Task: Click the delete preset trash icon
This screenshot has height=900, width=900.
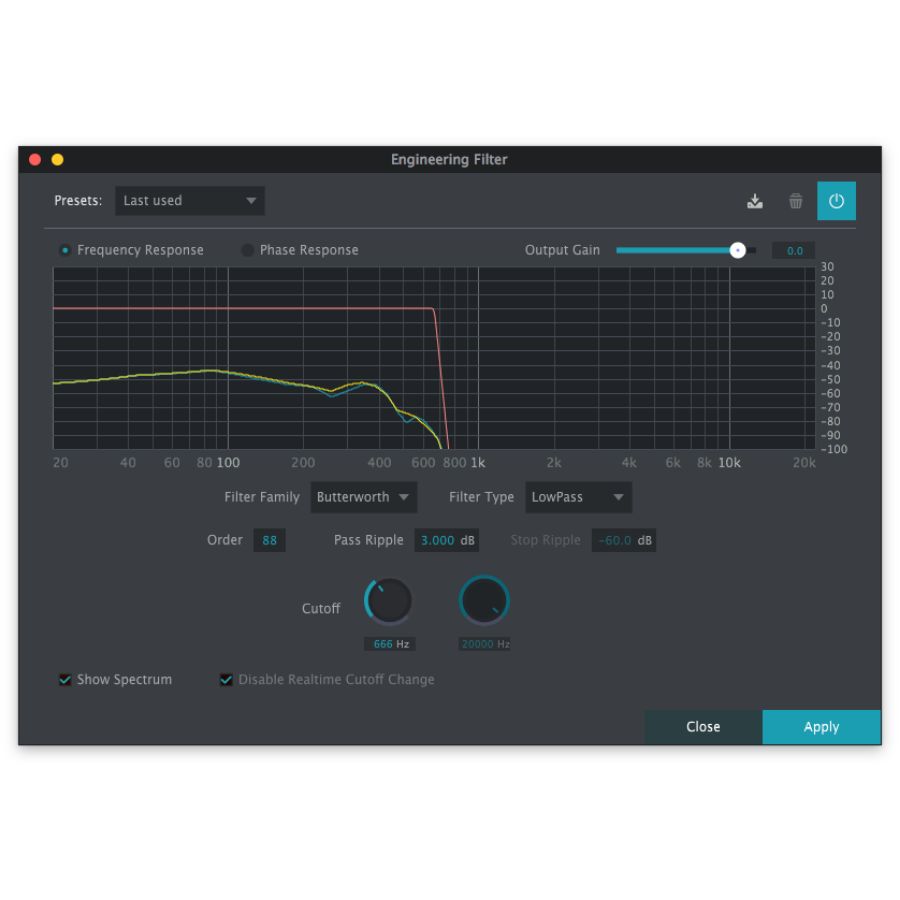Action: pos(796,201)
